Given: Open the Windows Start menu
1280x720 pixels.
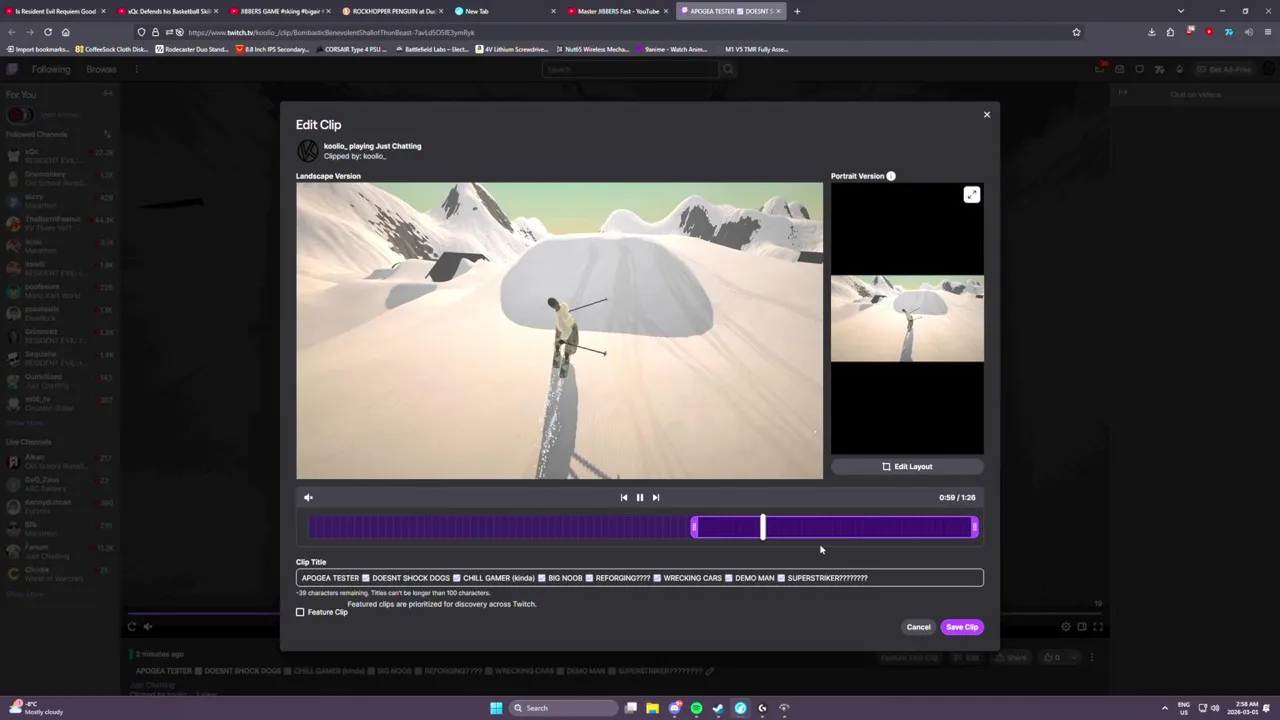Looking at the screenshot, I should [x=496, y=708].
